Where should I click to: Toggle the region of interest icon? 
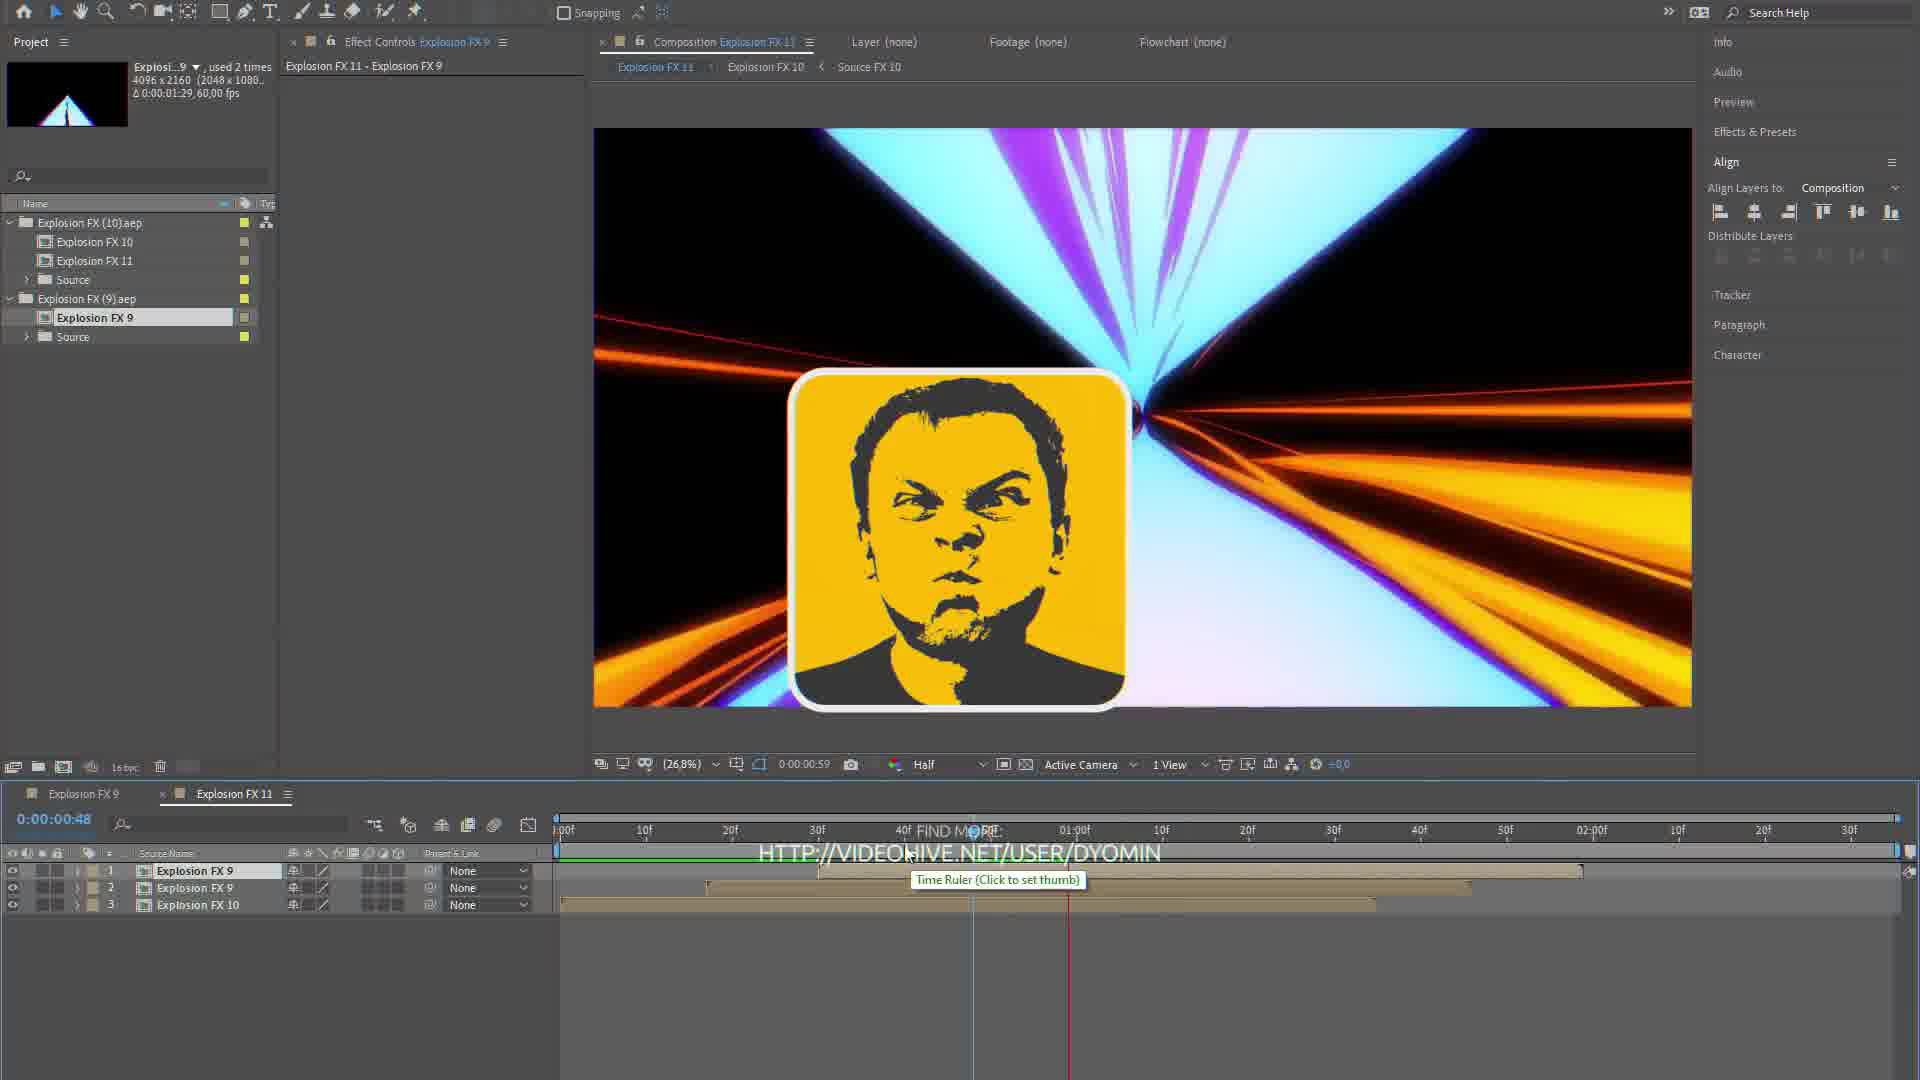pyautogui.click(x=1004, y=764)
